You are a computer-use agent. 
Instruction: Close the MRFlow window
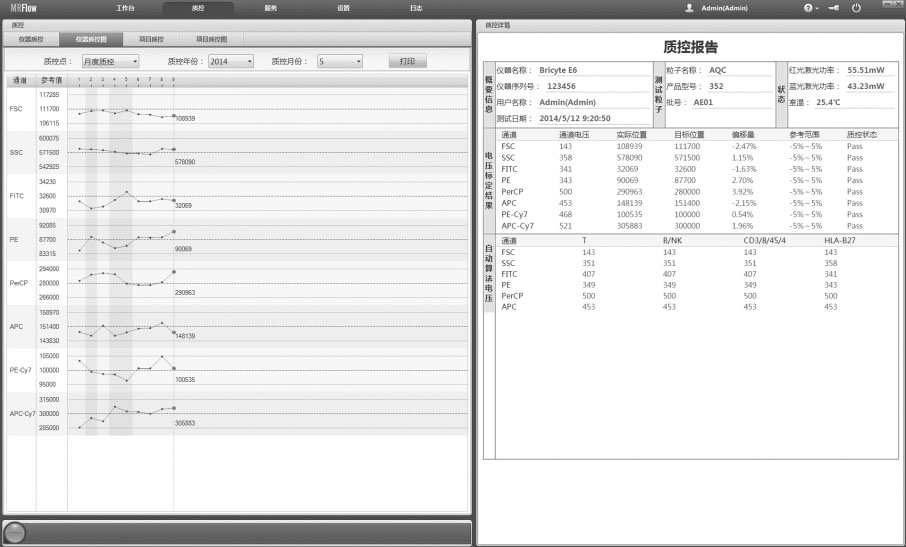(900, 3)
